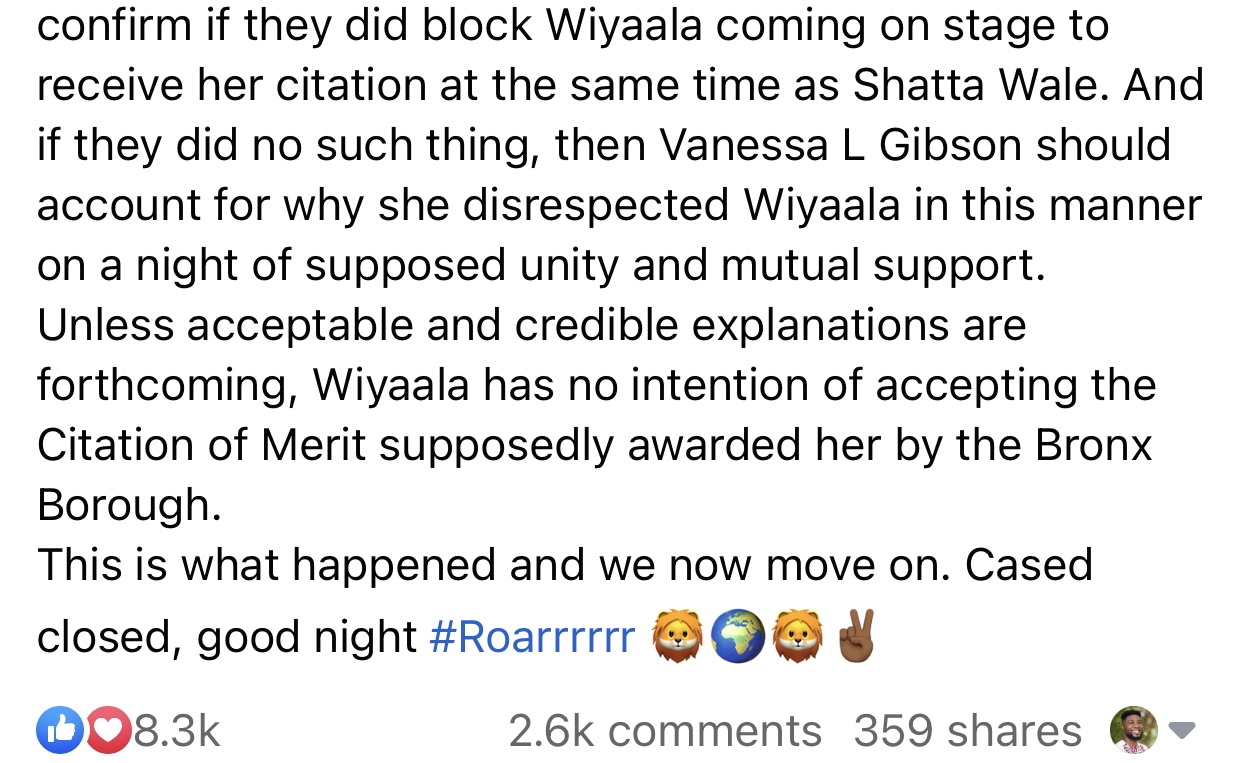Open the #Roarrrrrr hashtag
The height and width of the screenshot is (763, 1242).
(x=532, y=637)
